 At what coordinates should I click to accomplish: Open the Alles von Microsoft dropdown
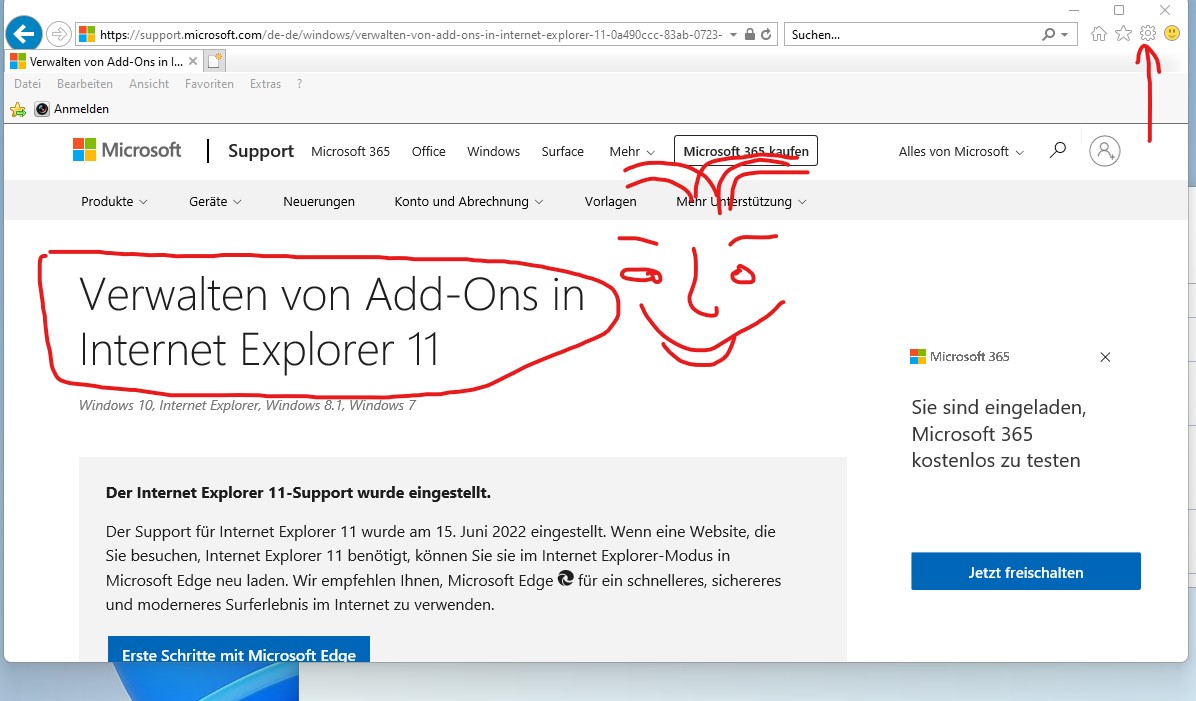click(961, 152)
